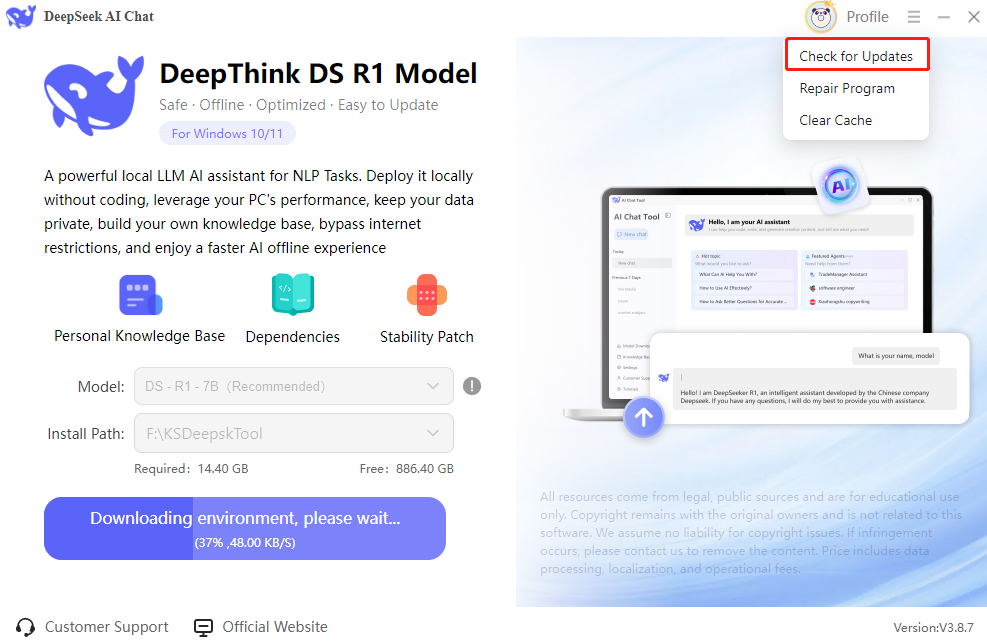Image resolution: width=987 pixels, height=644 pixels.
Task: Click the Required: 14.40 GB text
Action: 191,469
